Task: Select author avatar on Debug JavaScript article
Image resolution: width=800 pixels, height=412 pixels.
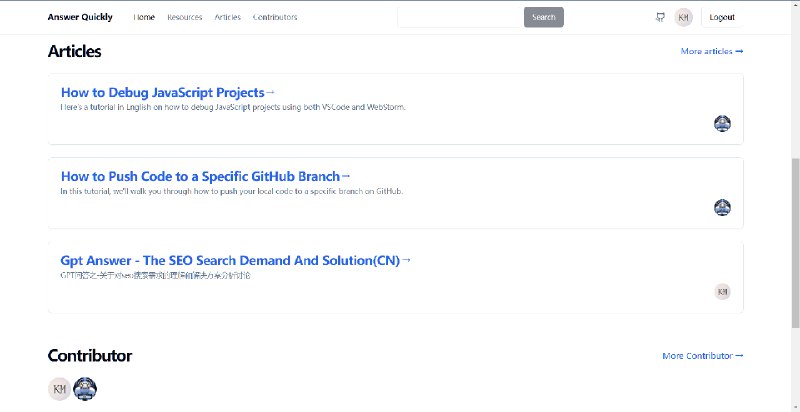Action: [x=722, y=123]
